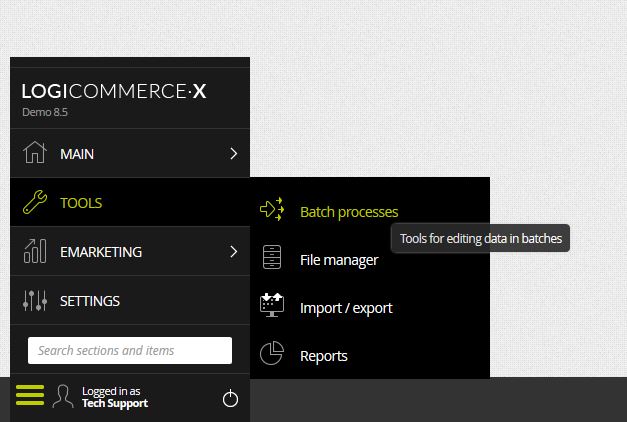Screen dimensions: 627x422
Task: Click the power logout icon
Action: tap(230, 398)
